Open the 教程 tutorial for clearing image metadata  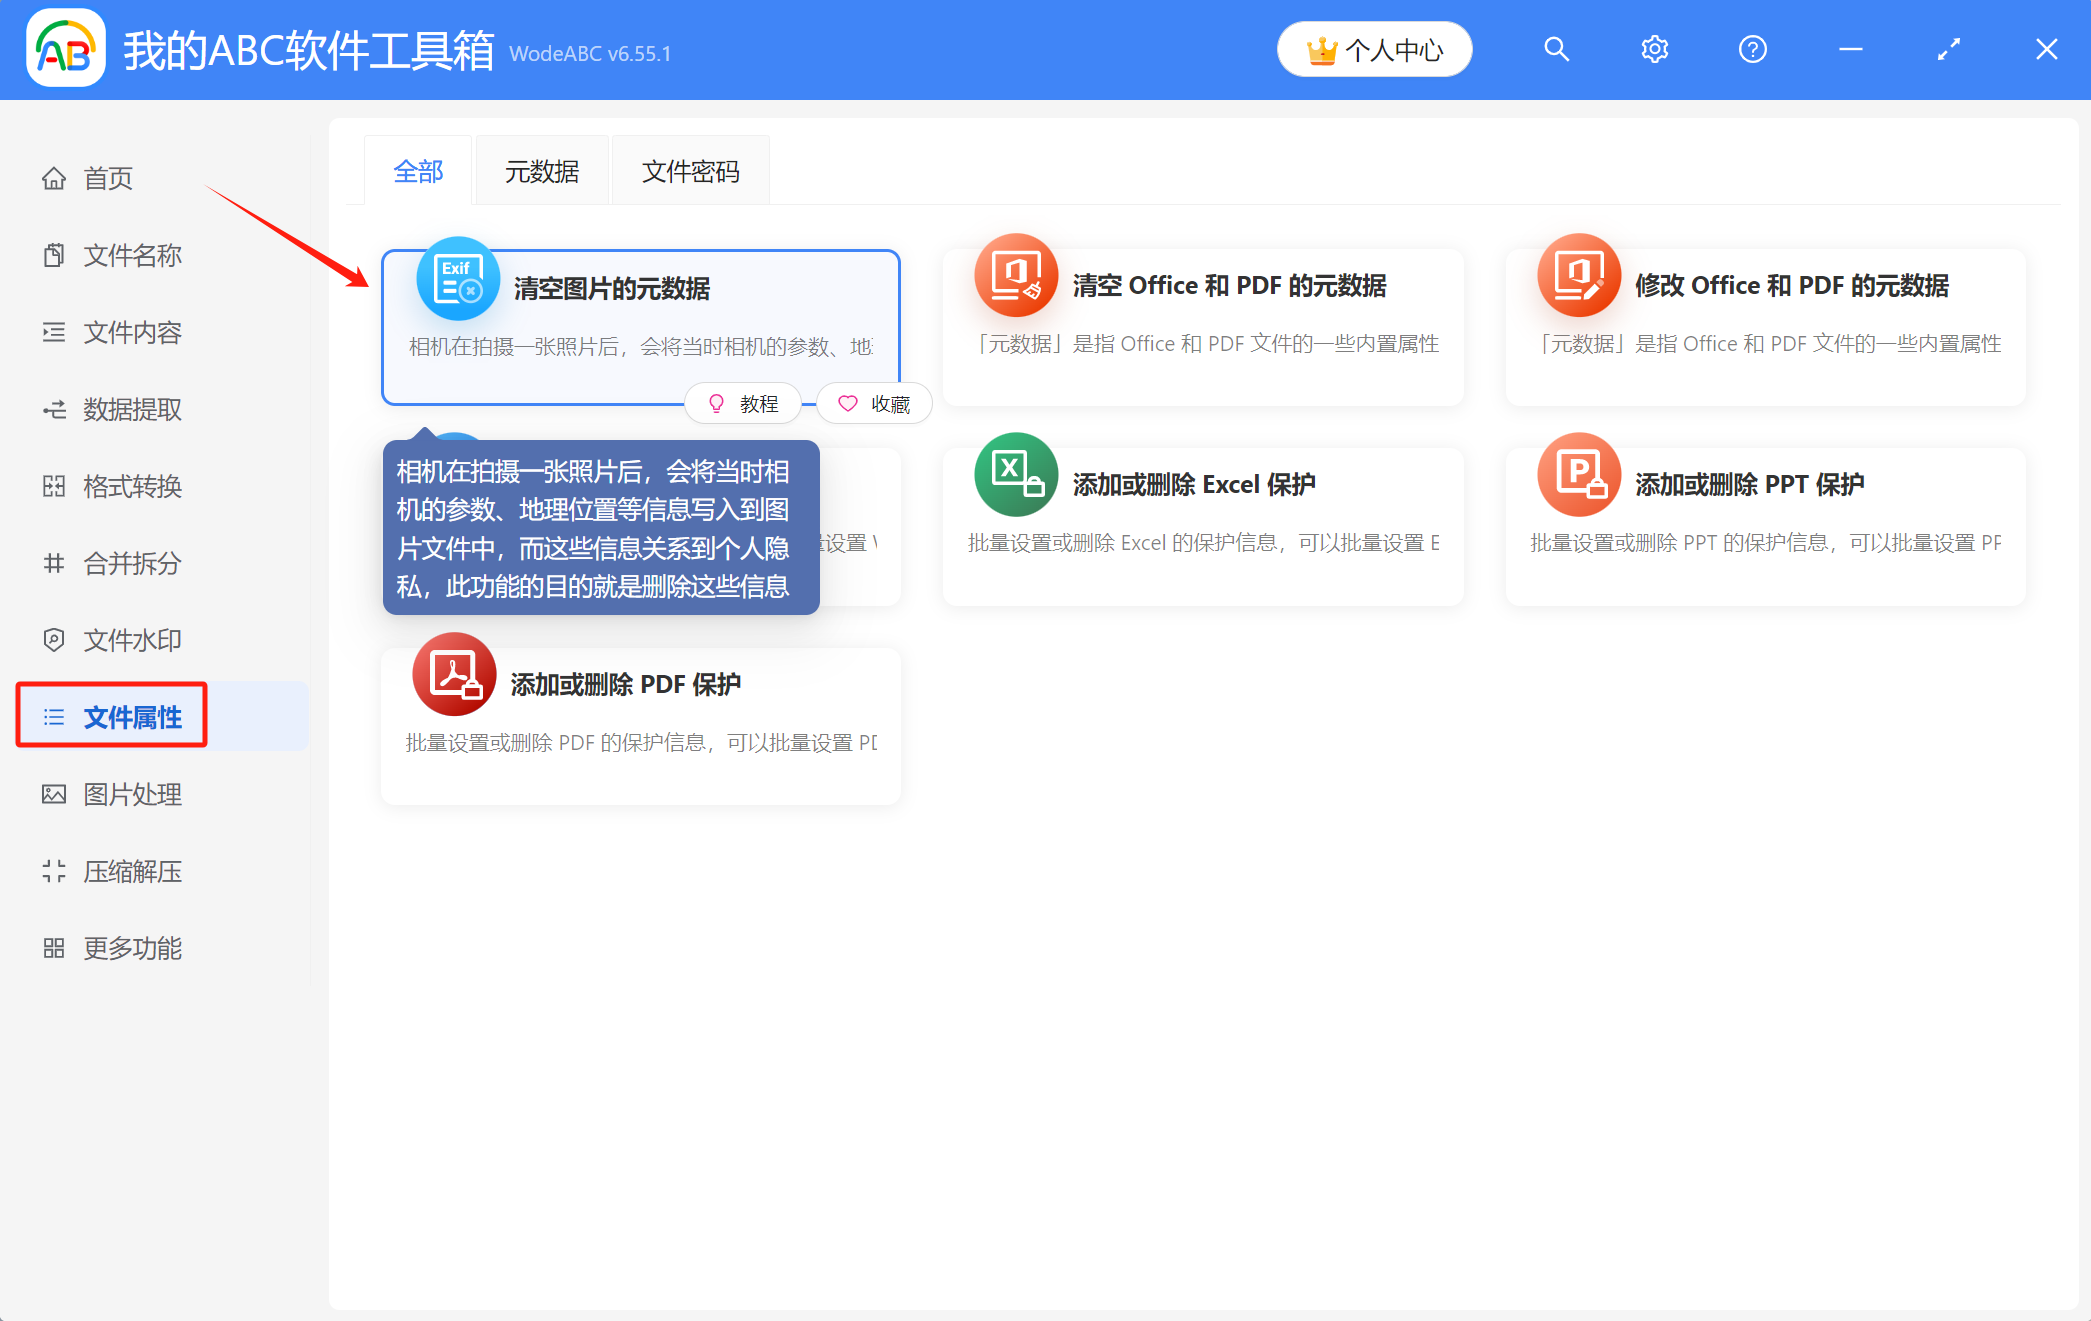point(742,403)
